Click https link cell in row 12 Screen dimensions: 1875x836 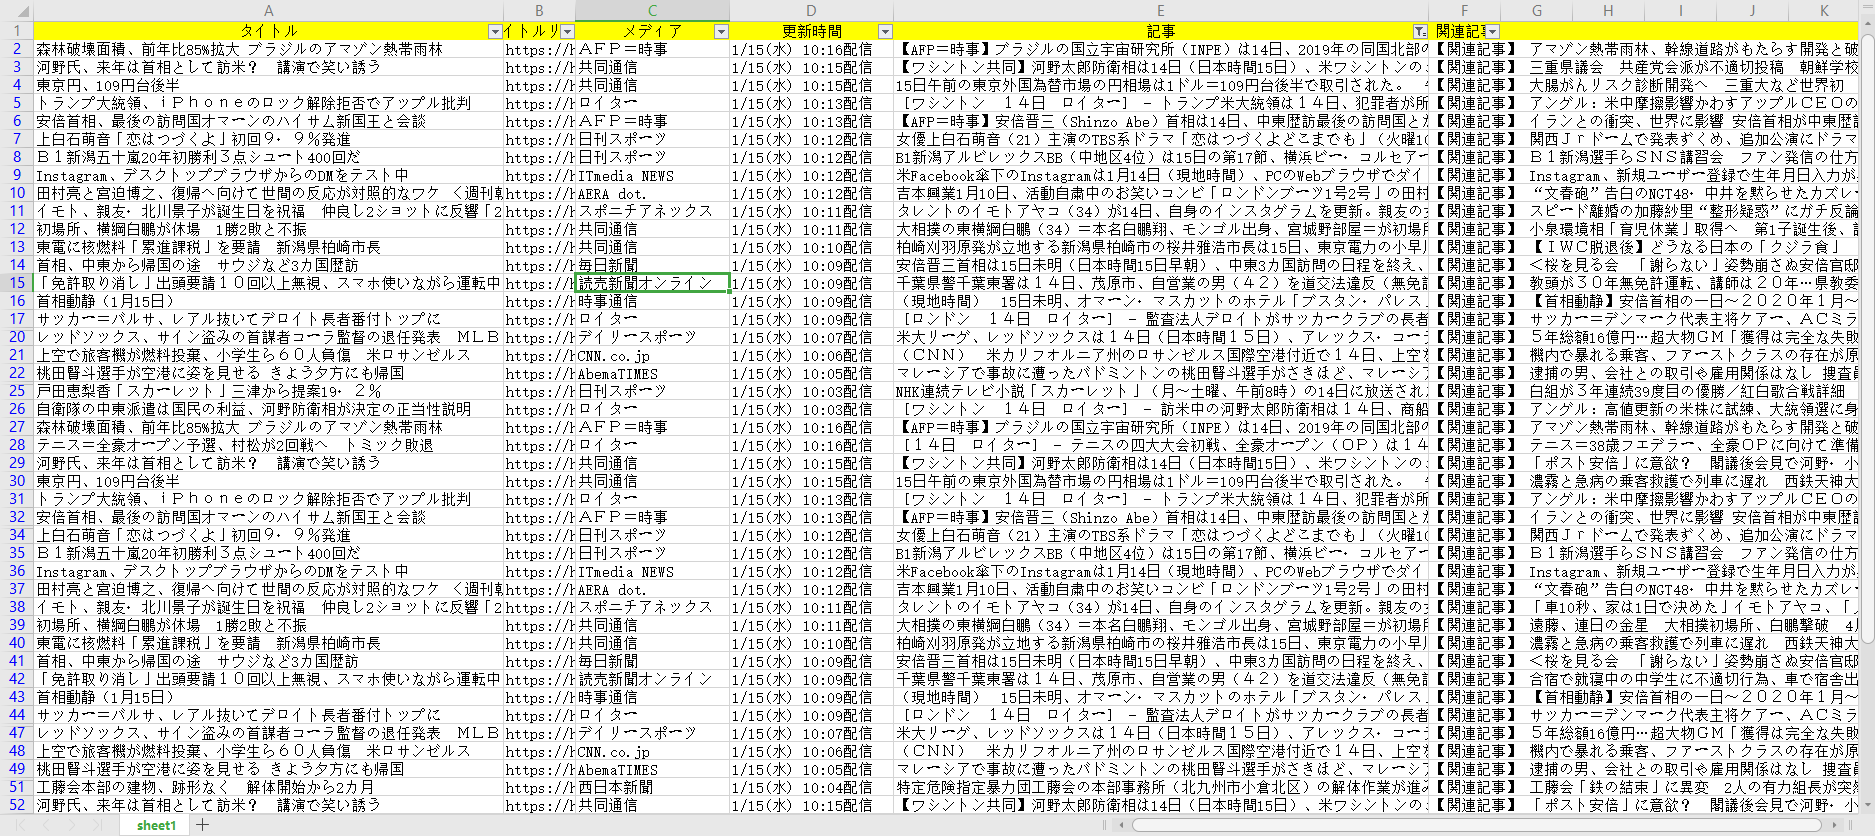click(539, 229)
